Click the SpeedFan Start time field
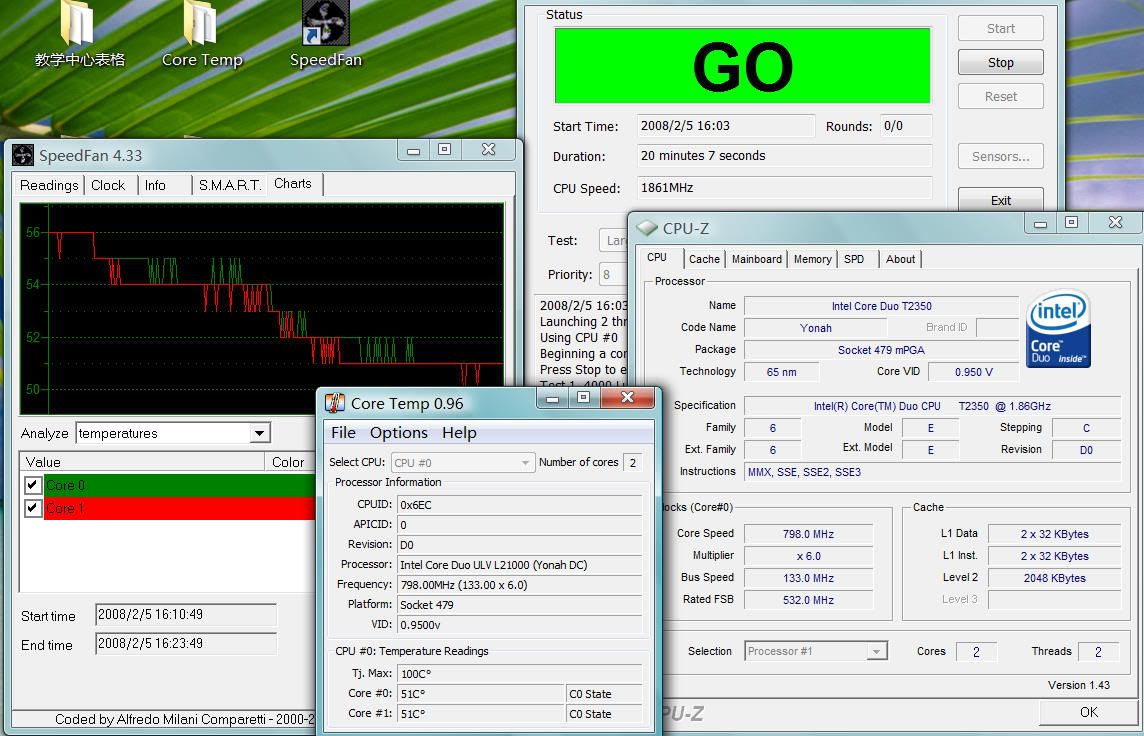Viewport: 1144px width, 736px height. tap(186, 615)
